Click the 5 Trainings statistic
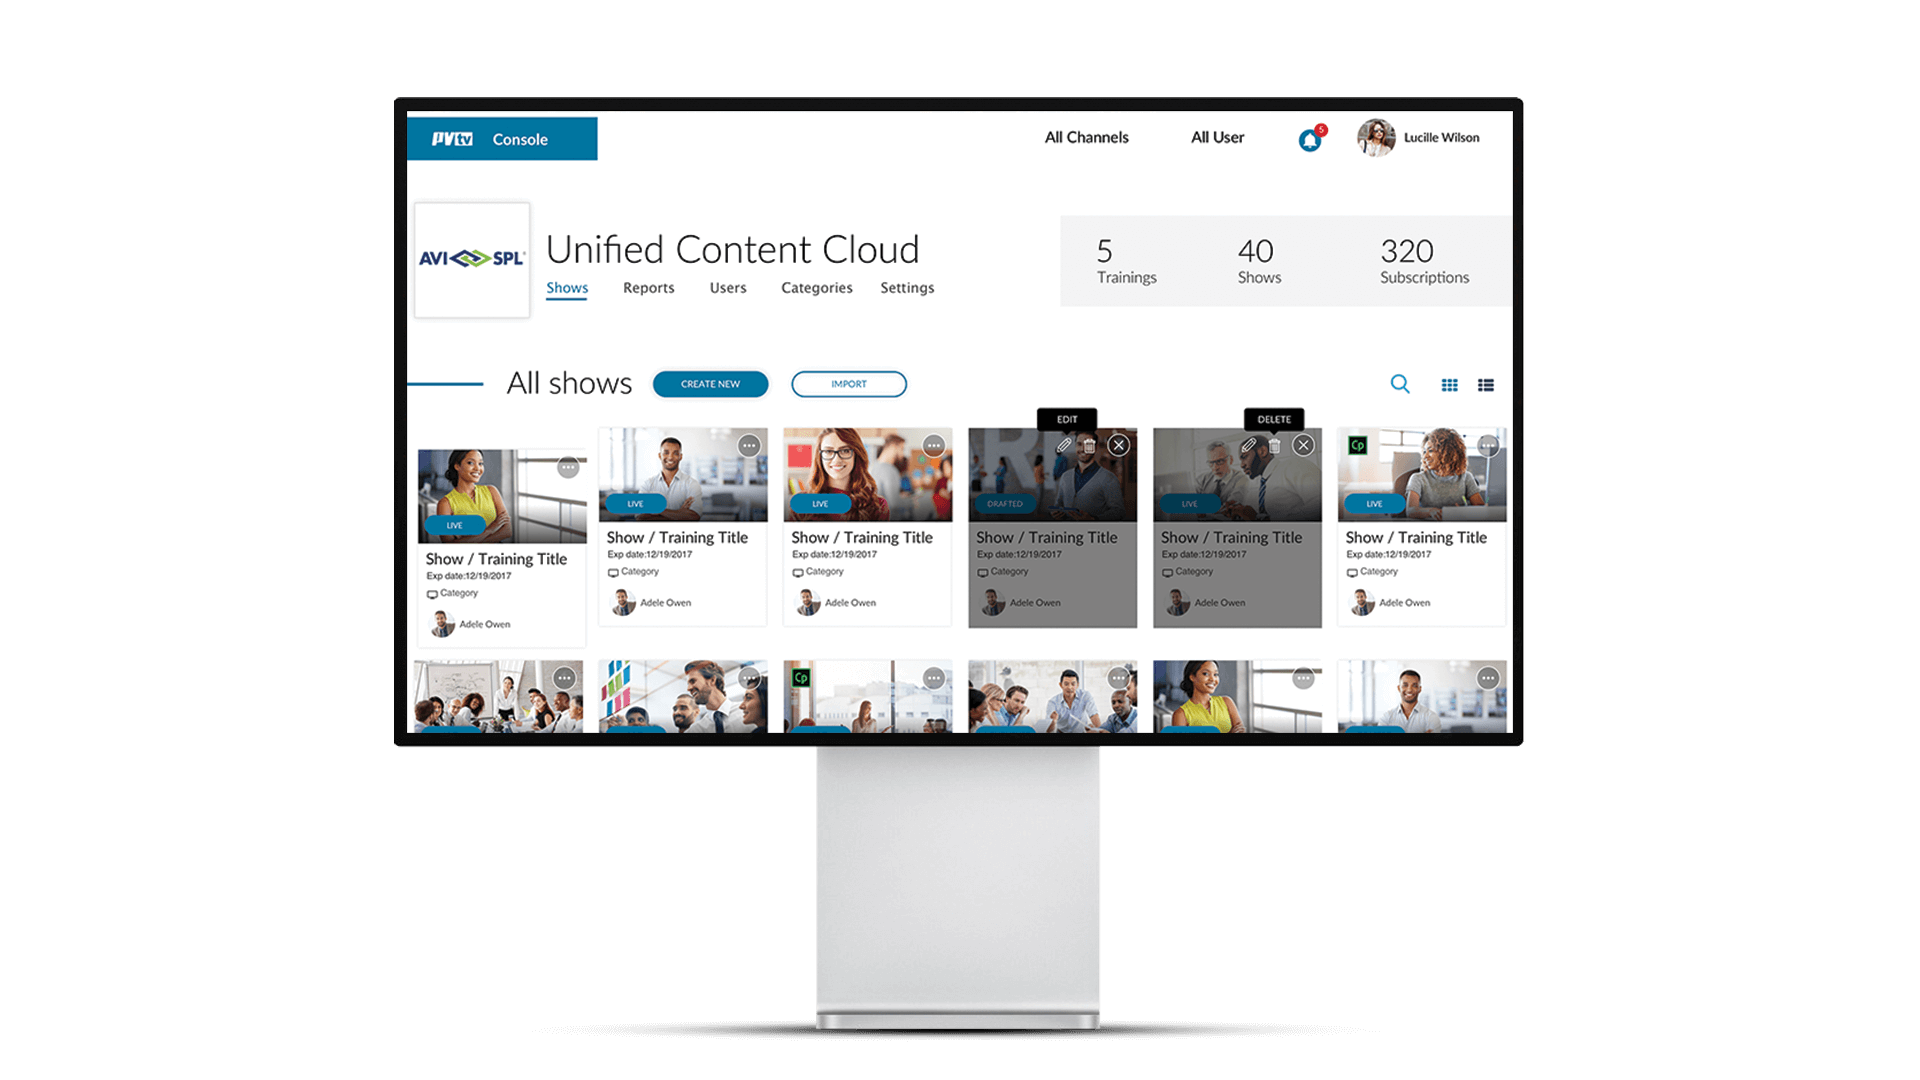 coord(1126,261)
